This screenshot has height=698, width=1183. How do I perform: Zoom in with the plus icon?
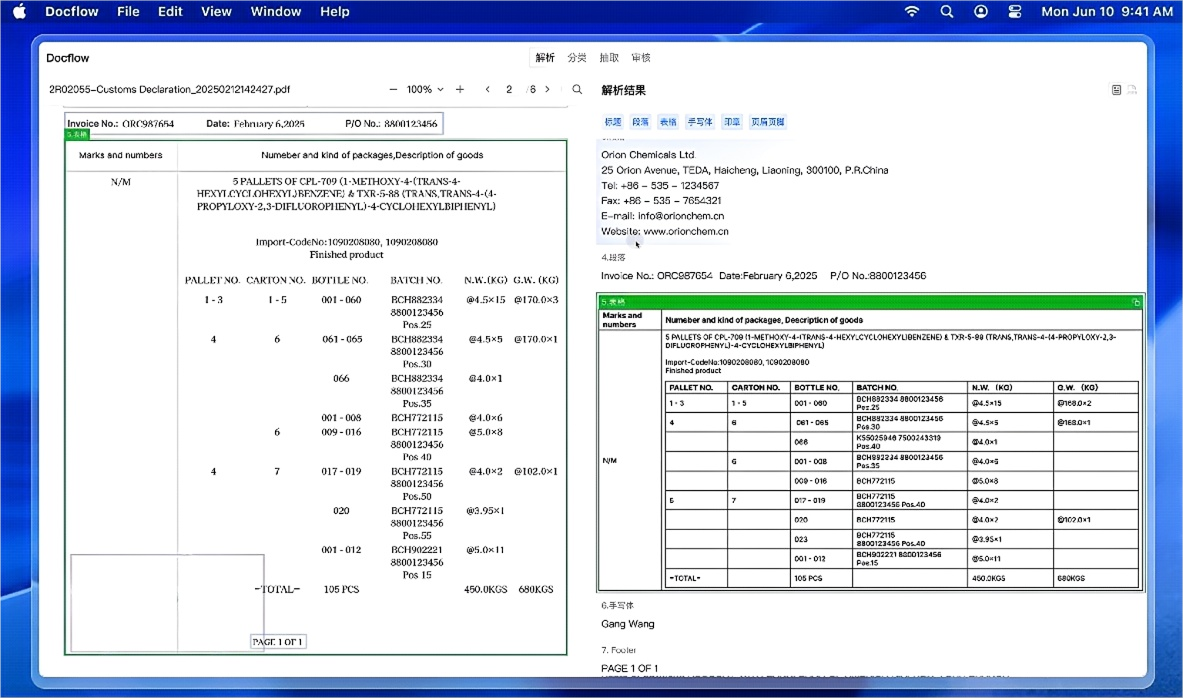click(460, 90)
